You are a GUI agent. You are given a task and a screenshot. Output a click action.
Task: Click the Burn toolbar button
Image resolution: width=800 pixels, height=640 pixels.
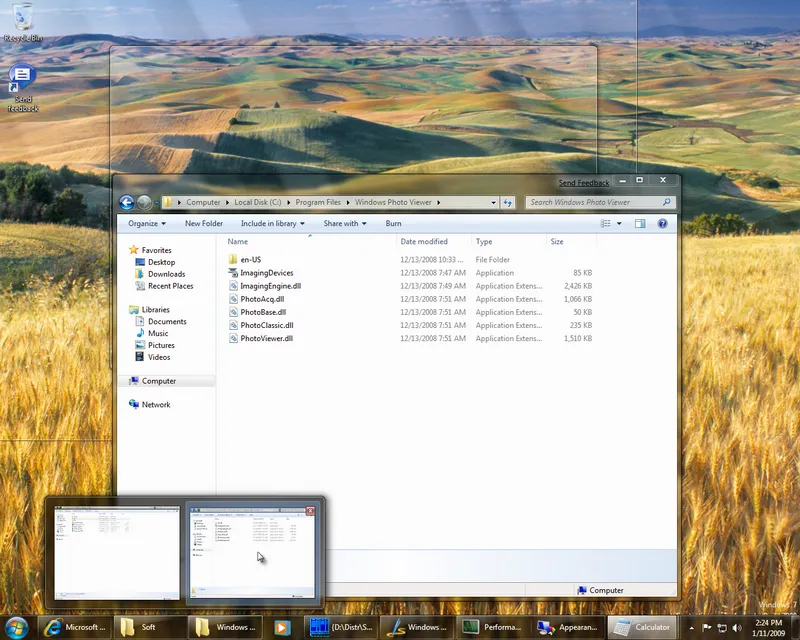pos(393,224)
